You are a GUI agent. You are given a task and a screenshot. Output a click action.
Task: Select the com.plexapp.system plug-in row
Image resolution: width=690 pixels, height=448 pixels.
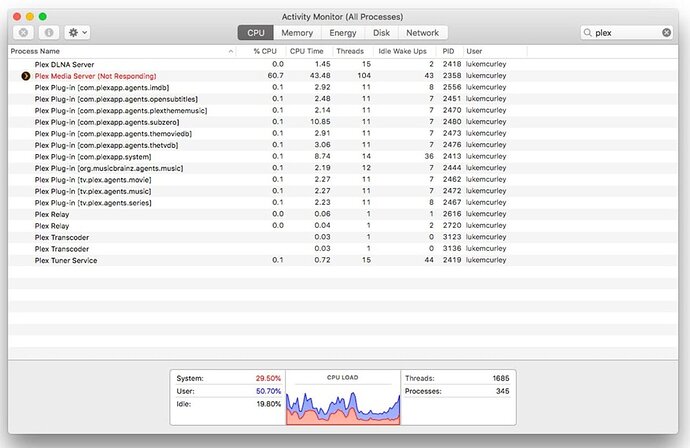tap(342, 156)
